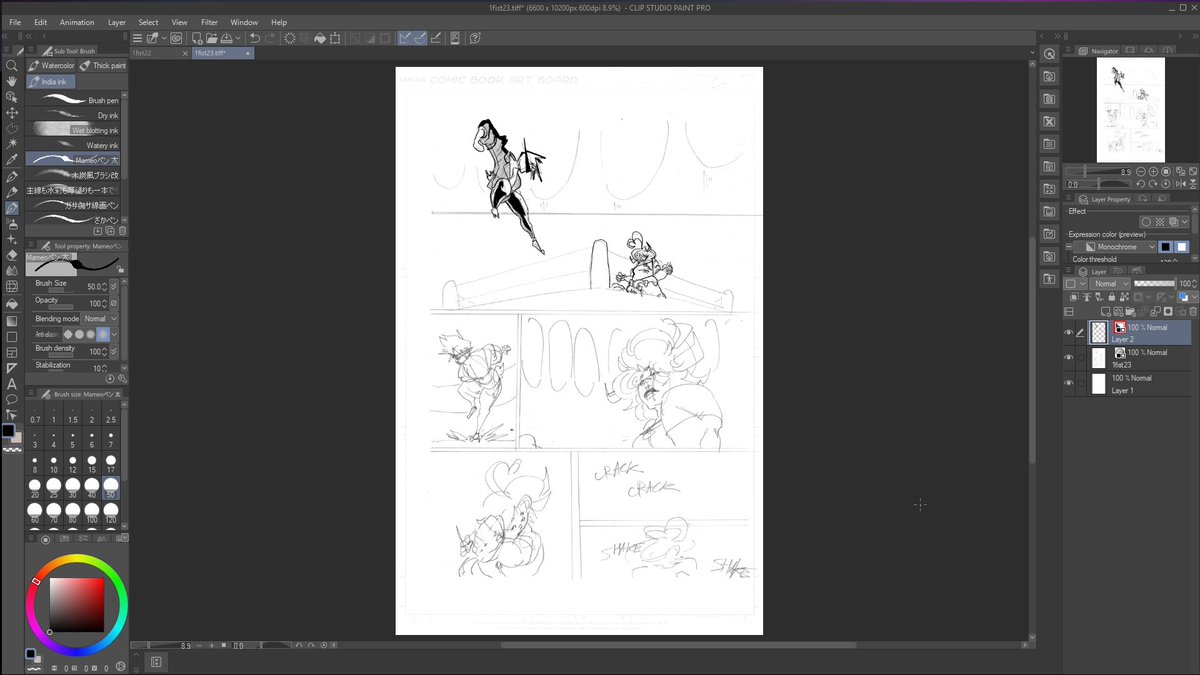Hide the Layer 2 layer
The image size is (1200, 675).
pyautogui.click(x=1068, y=333)
